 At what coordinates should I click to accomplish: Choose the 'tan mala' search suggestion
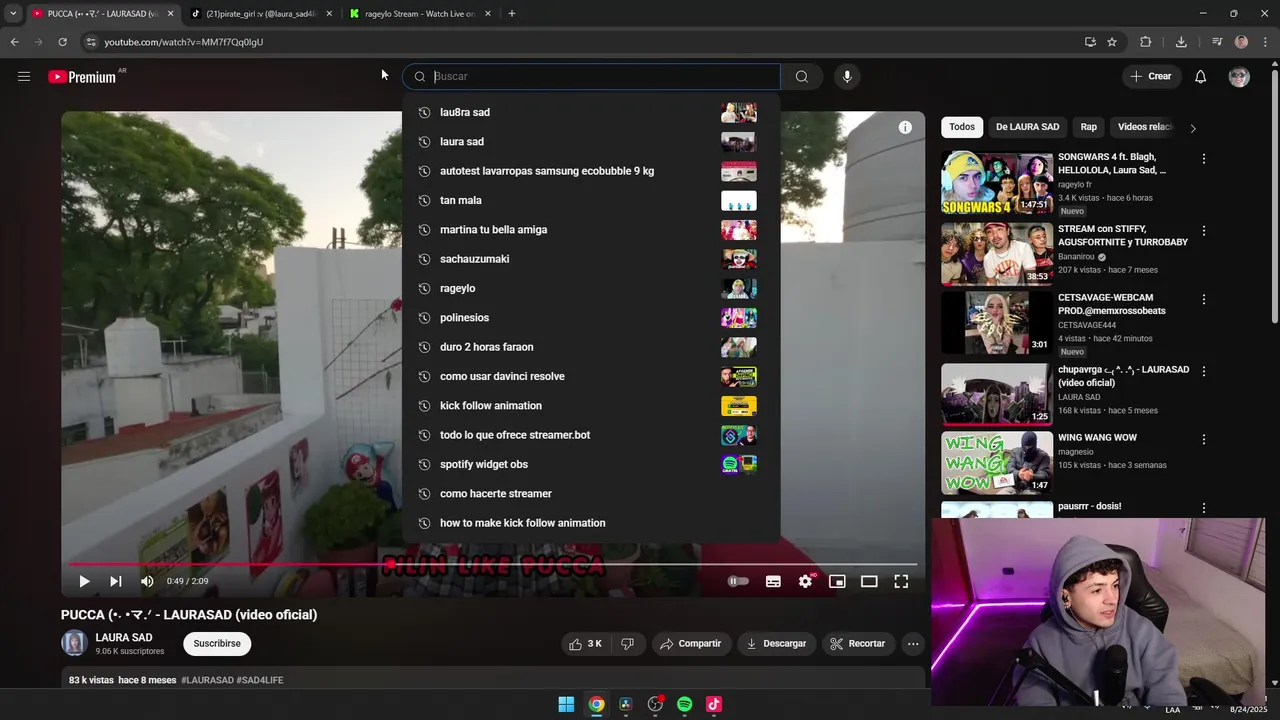(591, 200)
